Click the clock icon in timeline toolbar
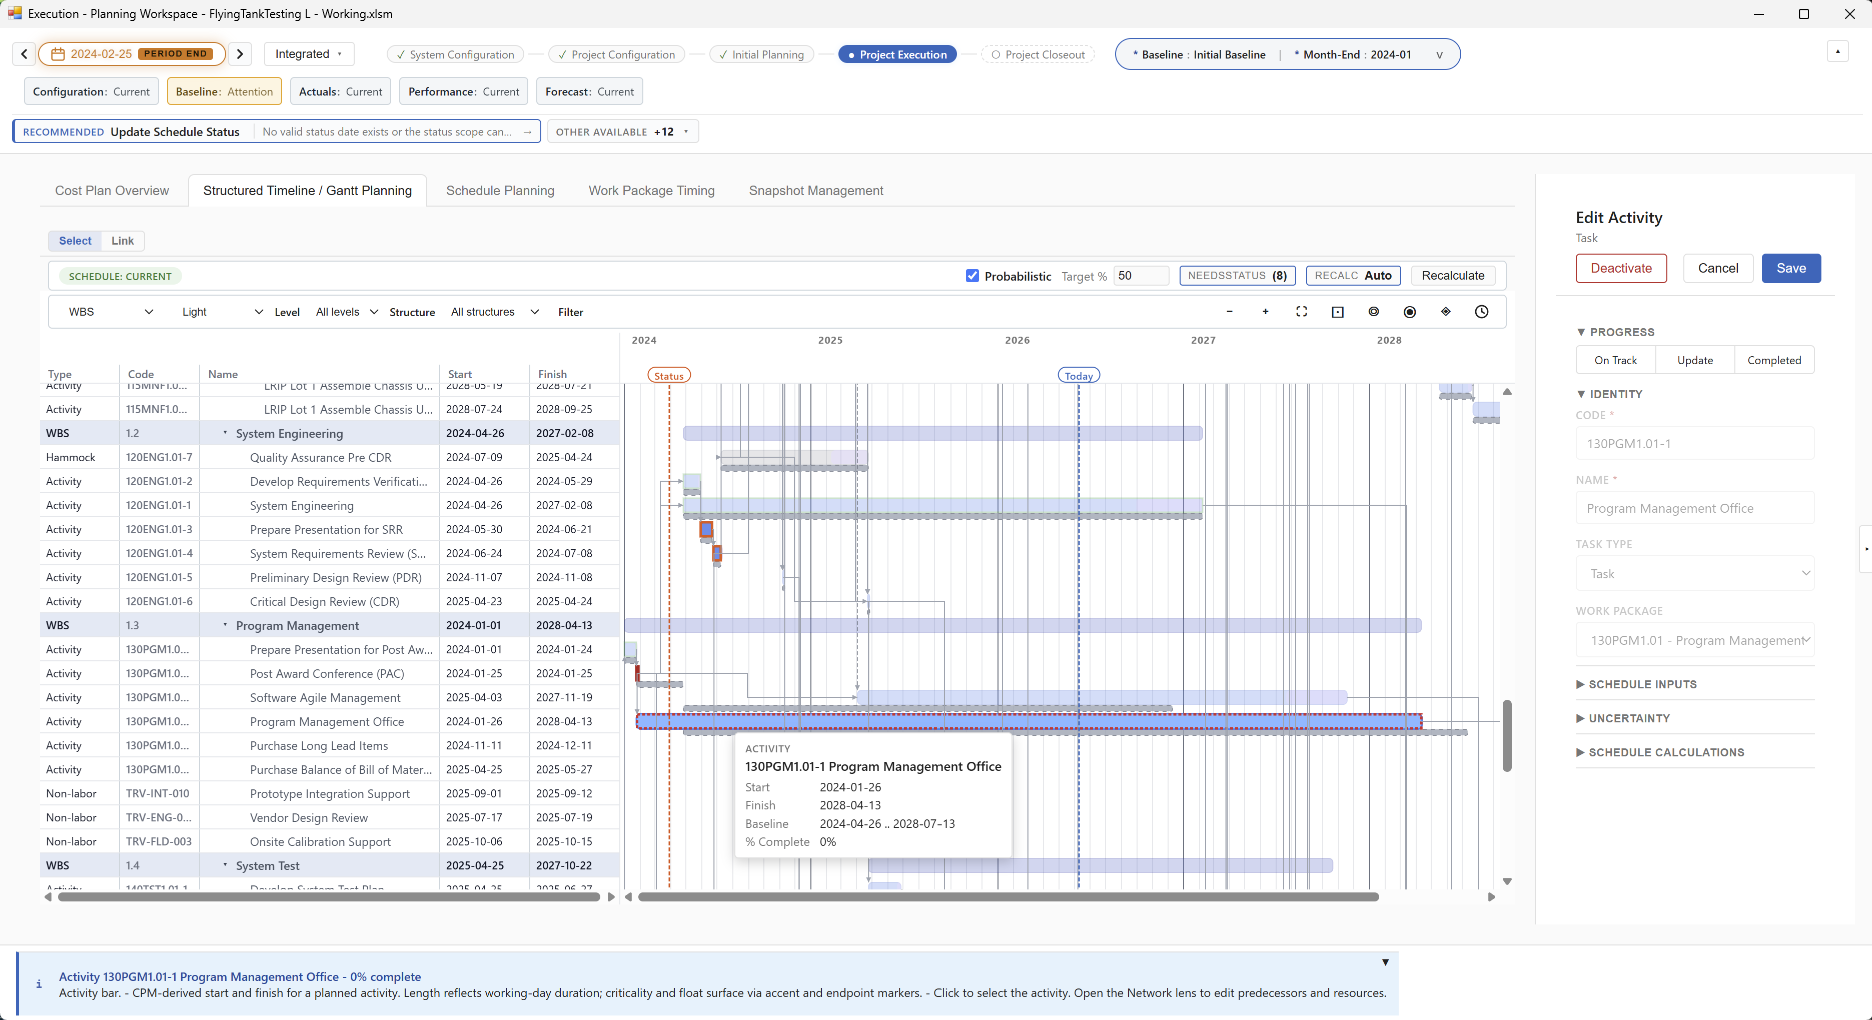 (x=1481, y=312)
